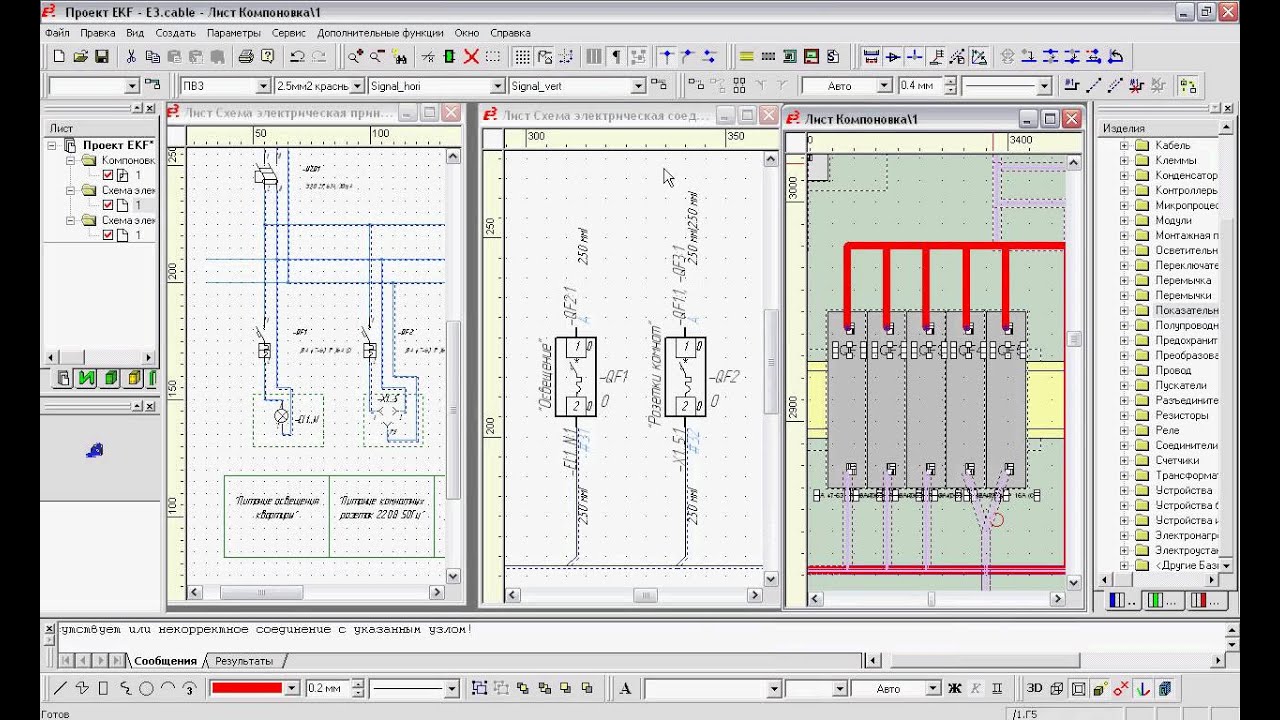
Task: Click the text tool letter A icon
Action: [625, 688]
